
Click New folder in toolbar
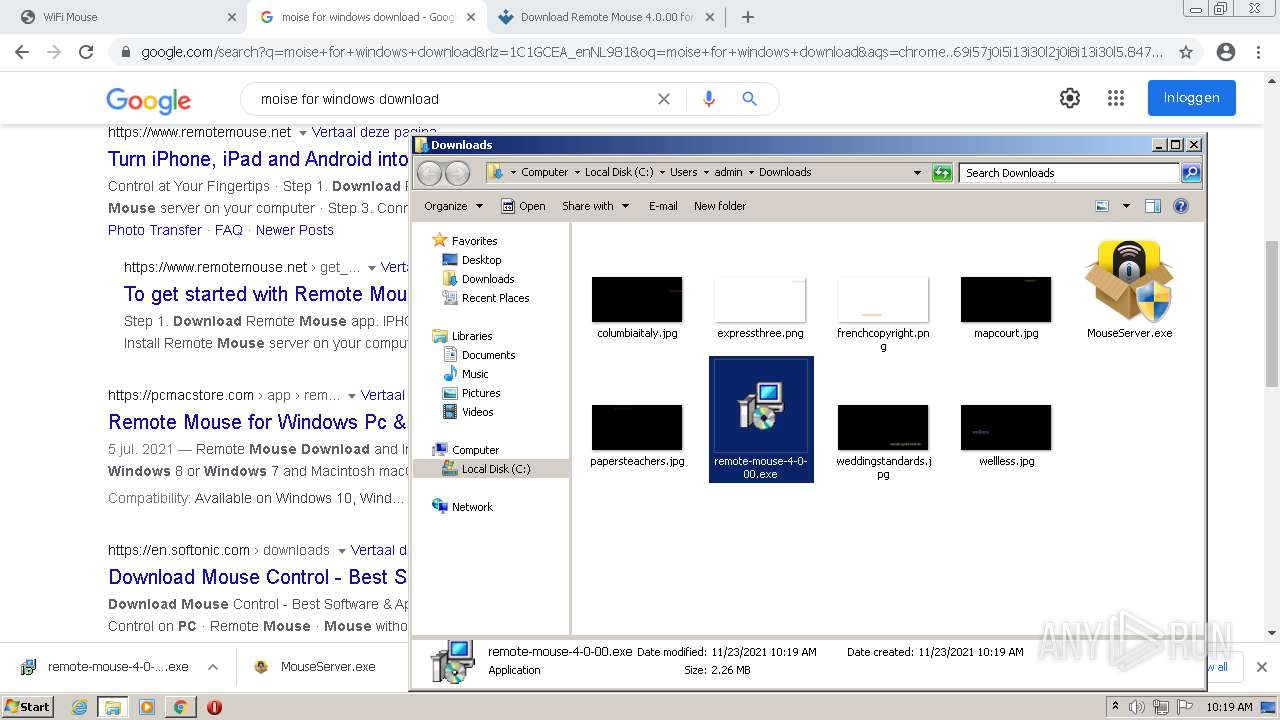click(x=720, y=206)
